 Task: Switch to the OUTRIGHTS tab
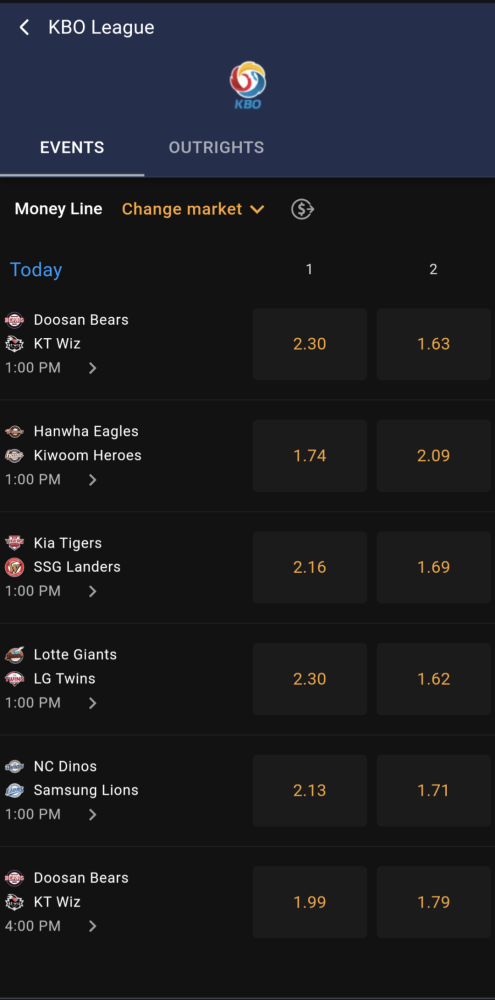[216, 147]
